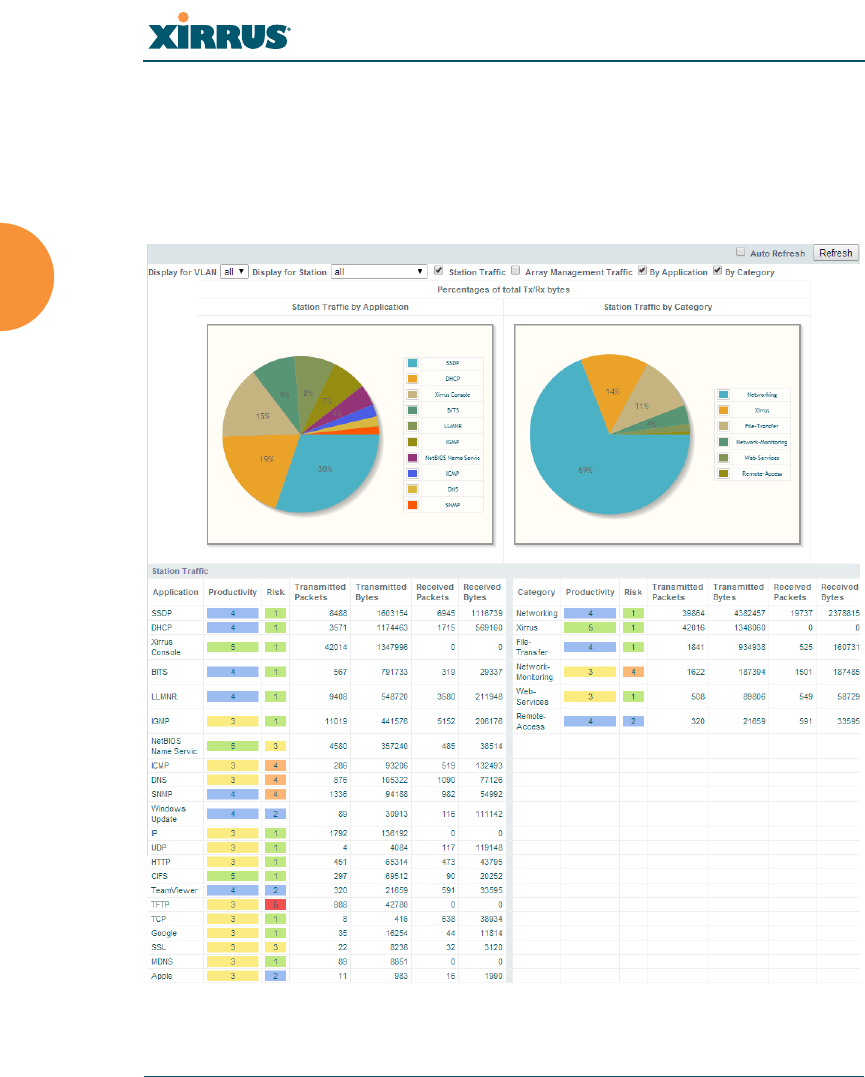This screenshot has width=865, height=1077.
Task: Sort application table by Risk header
Action: pyautogui.click(x=276, y=592)
